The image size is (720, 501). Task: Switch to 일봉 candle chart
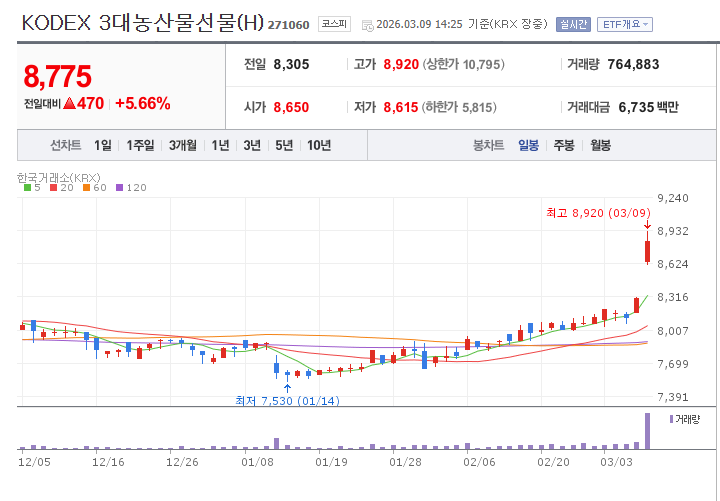click(529, 146)
